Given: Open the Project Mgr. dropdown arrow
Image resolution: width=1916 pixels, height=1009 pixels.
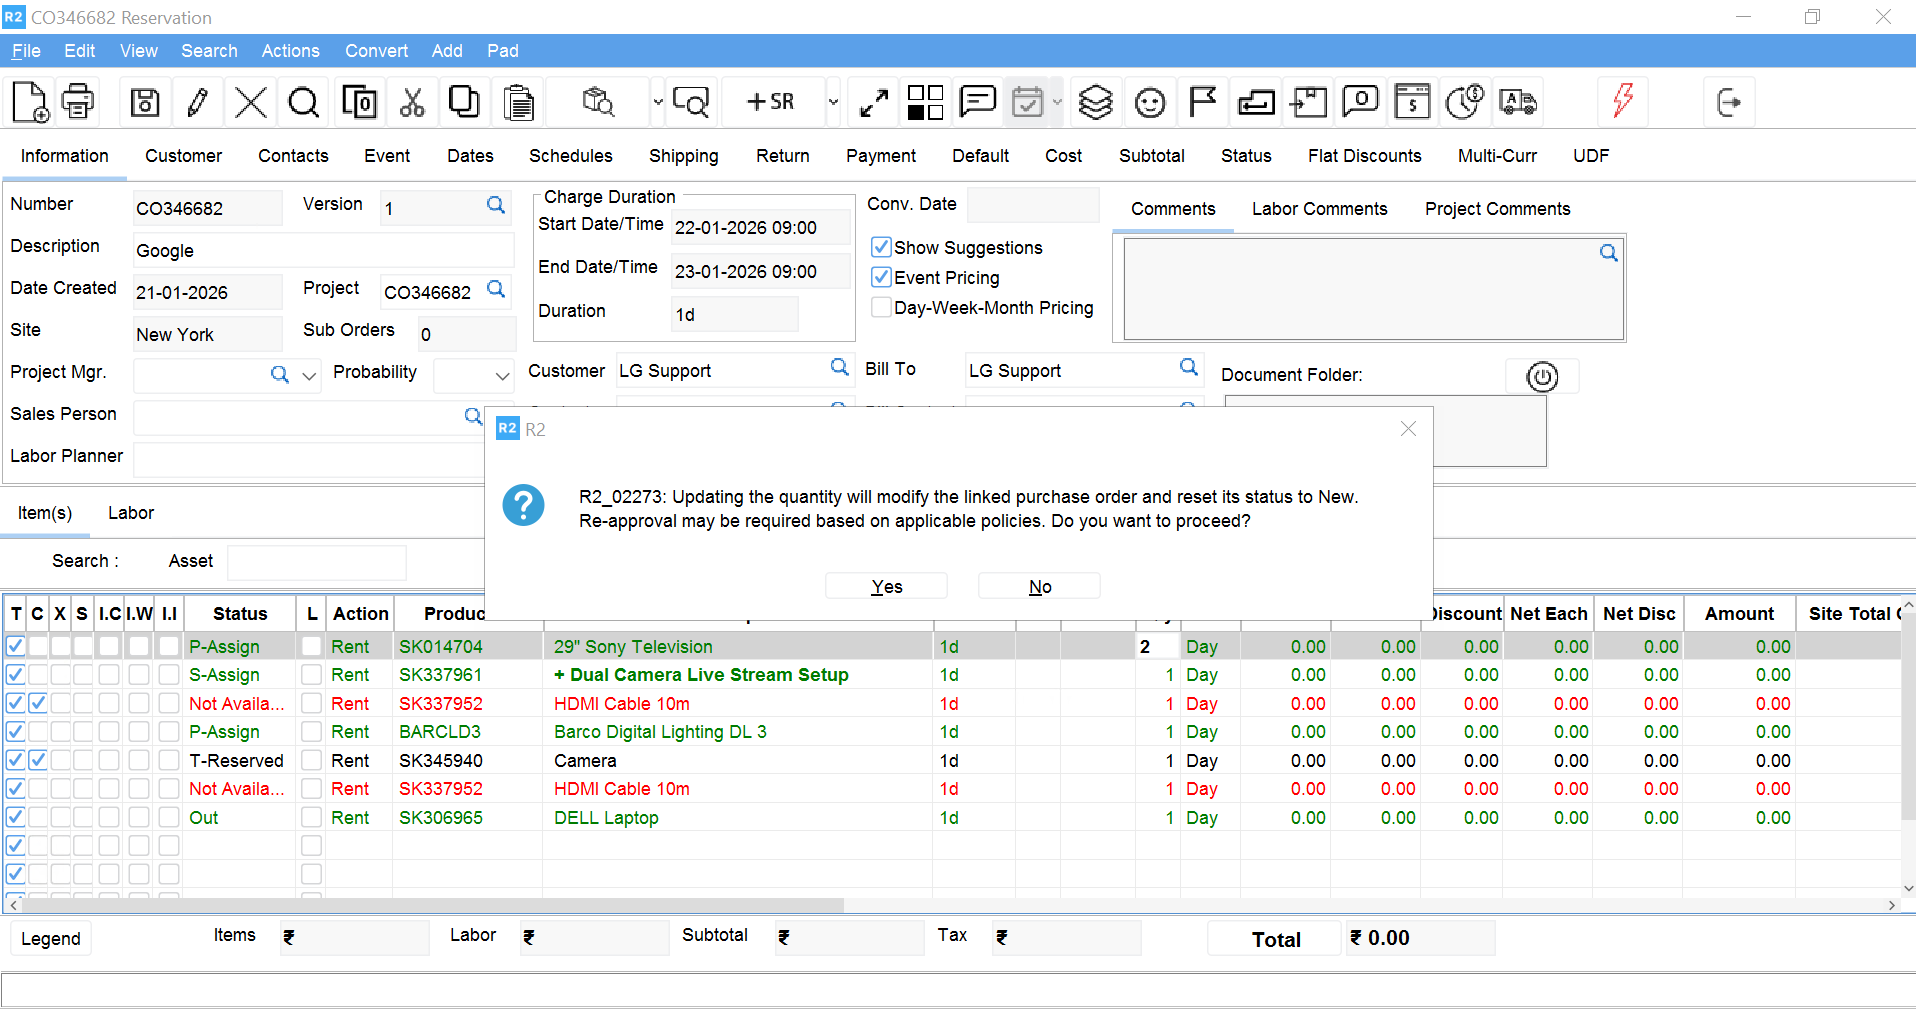Looking at the screenshot, I should click(x=309, y=376).
